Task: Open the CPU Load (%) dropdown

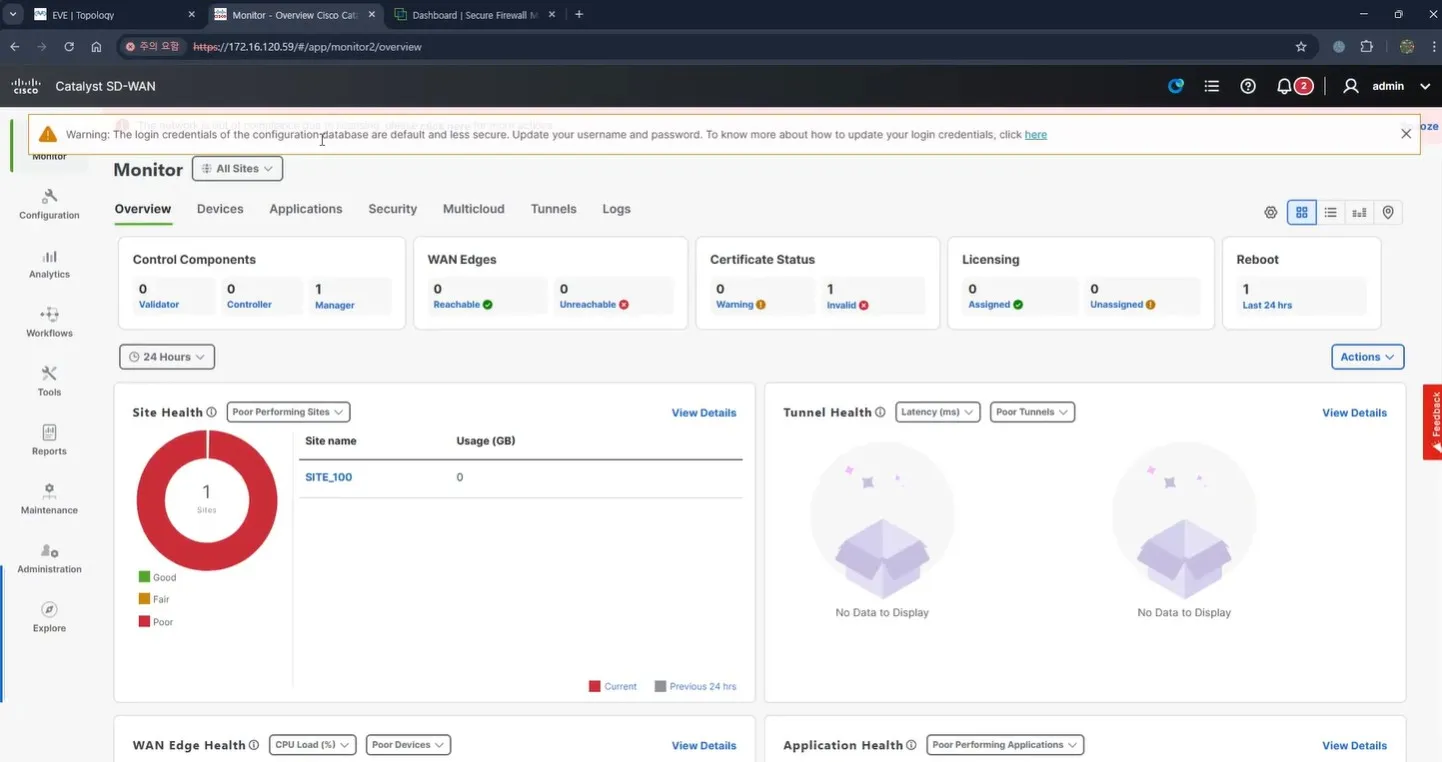Action: [x=313, y=745]
